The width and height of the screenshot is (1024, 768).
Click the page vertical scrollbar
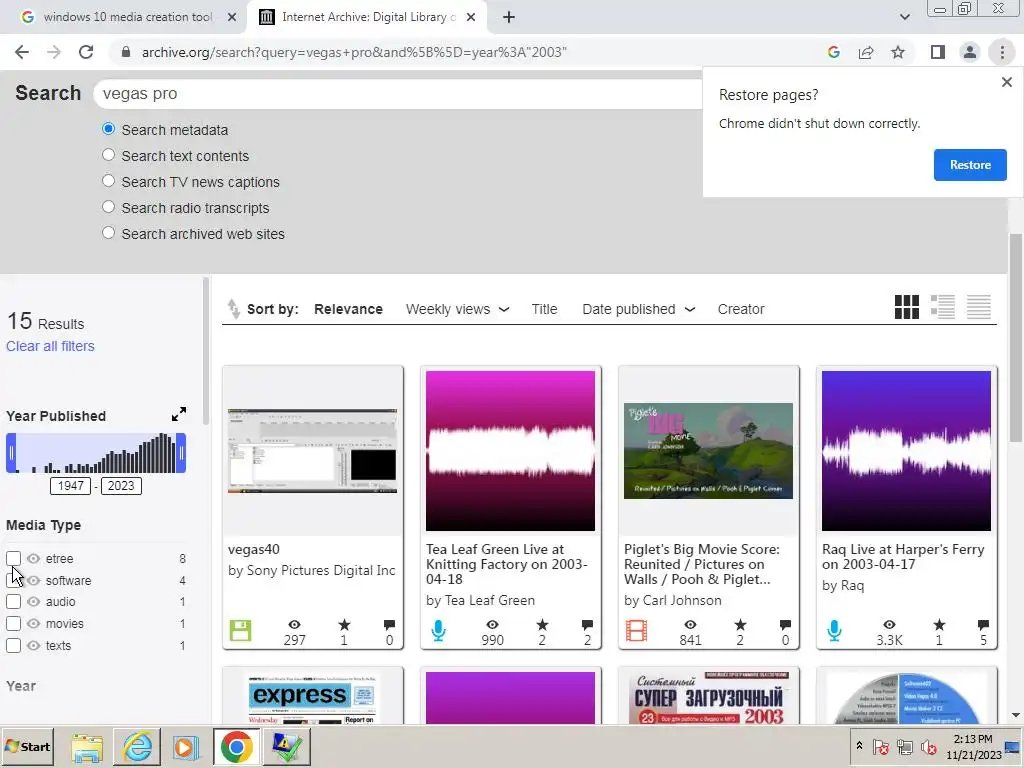(x=1016, y=338)
